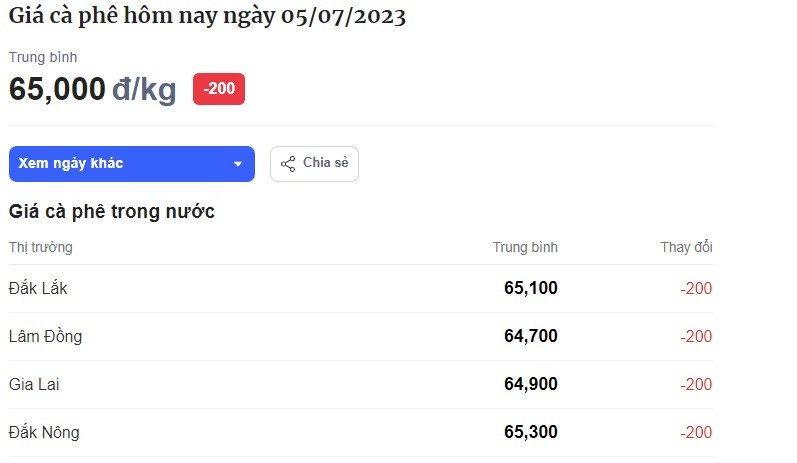797x463 pixels.
Task: Click the dropdown arrow on the blue button
Action: pos(237,164)
